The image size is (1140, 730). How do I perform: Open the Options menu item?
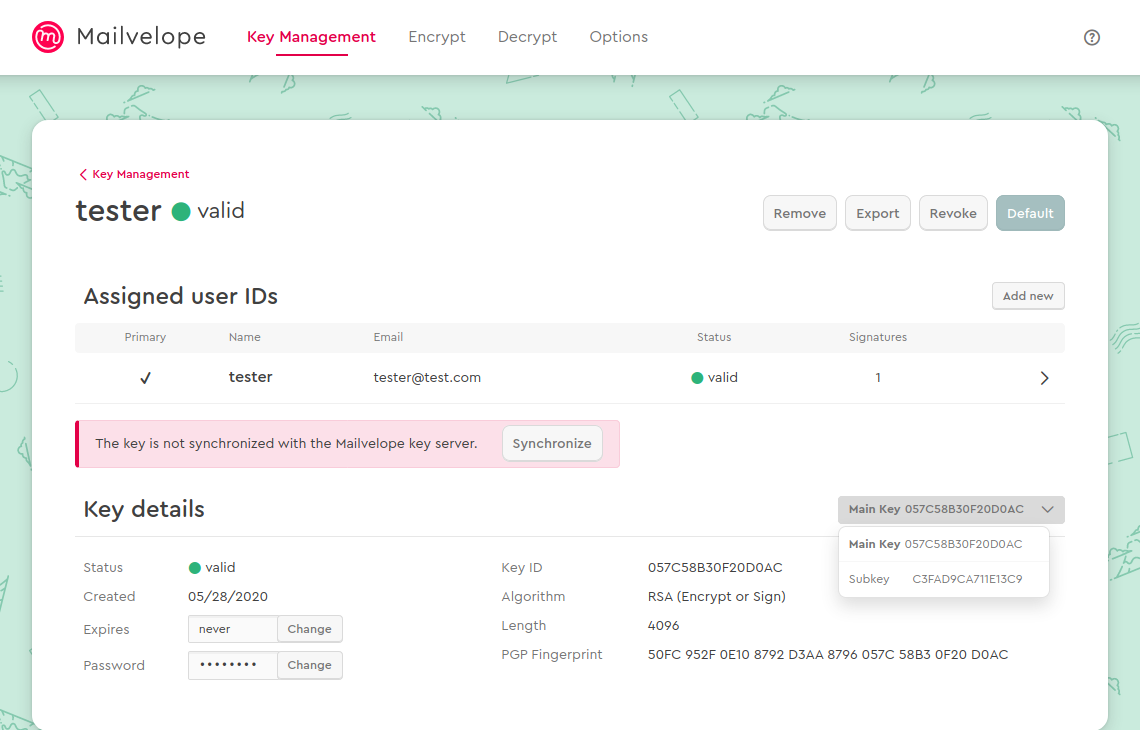pyautogui.click(x=618, y=37)
